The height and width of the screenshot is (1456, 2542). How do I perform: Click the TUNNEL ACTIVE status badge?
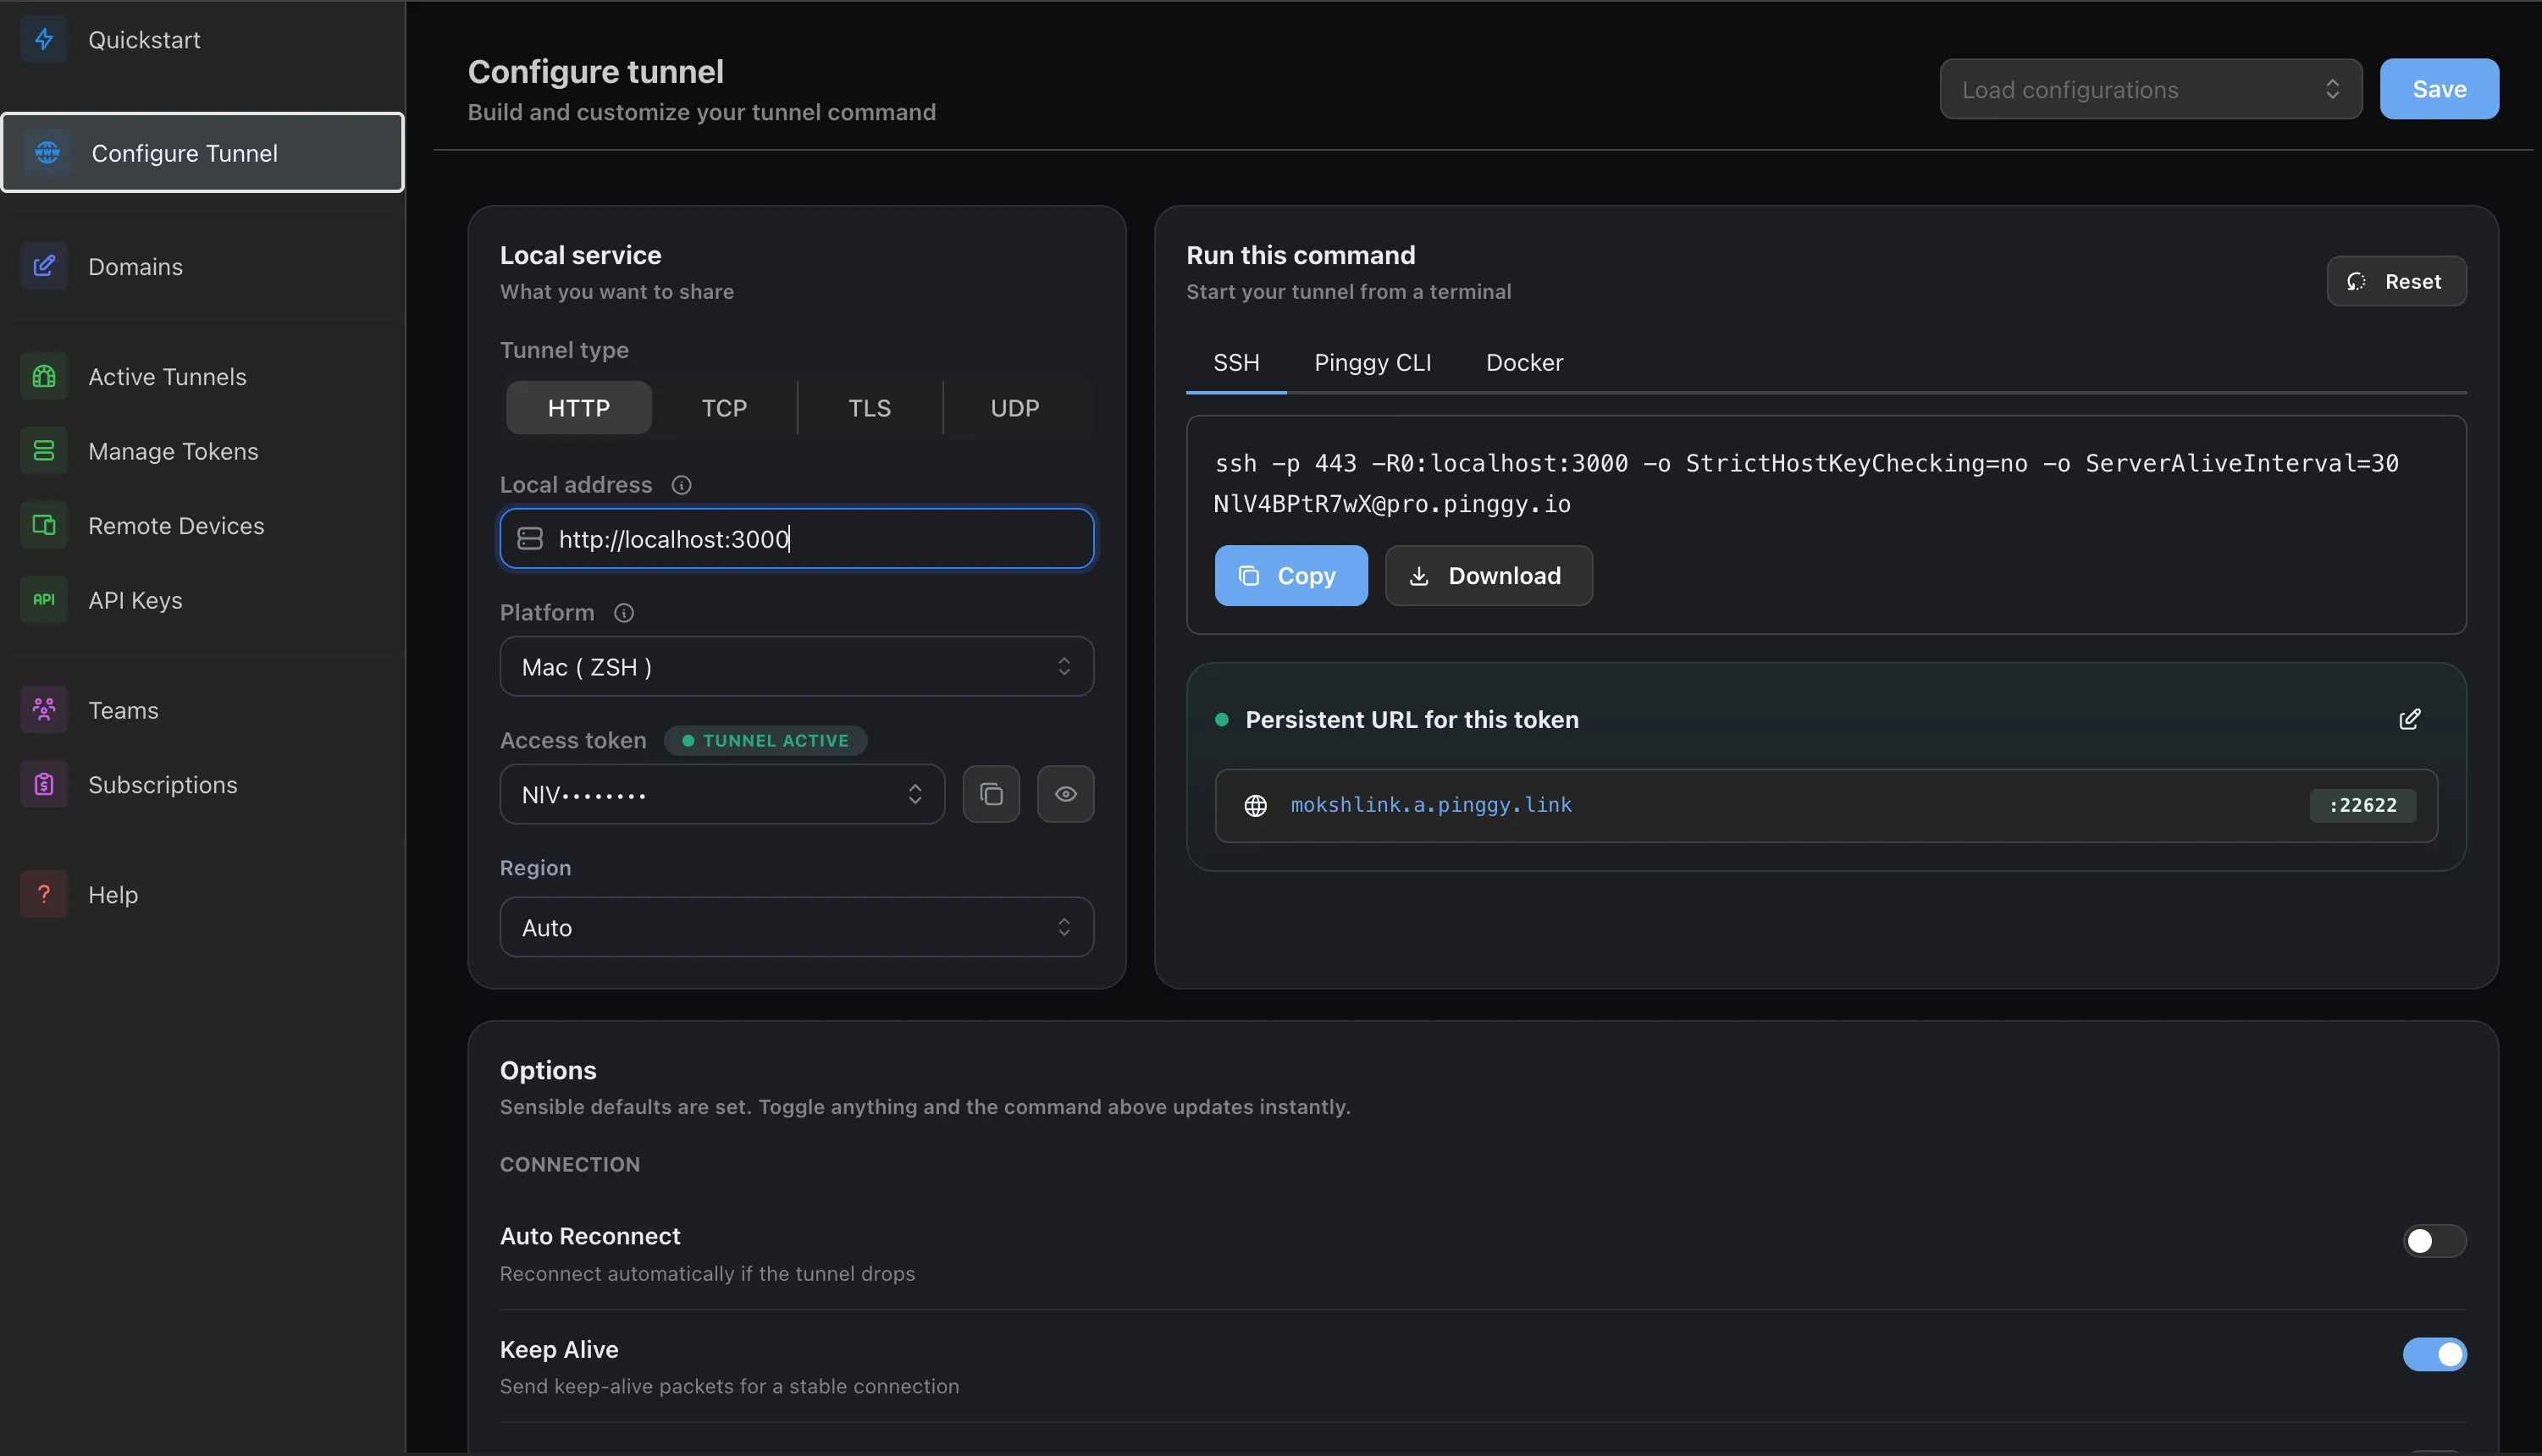tap(765, 741)
